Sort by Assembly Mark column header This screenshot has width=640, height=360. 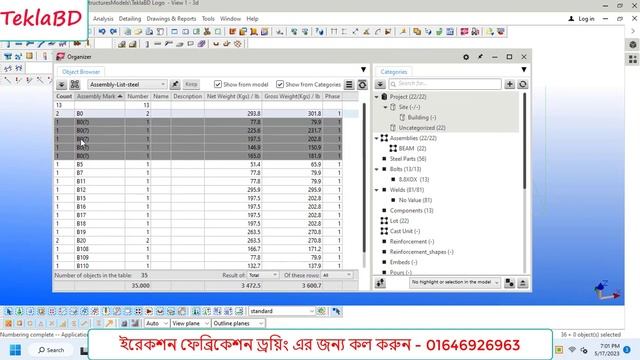[100, 96]
